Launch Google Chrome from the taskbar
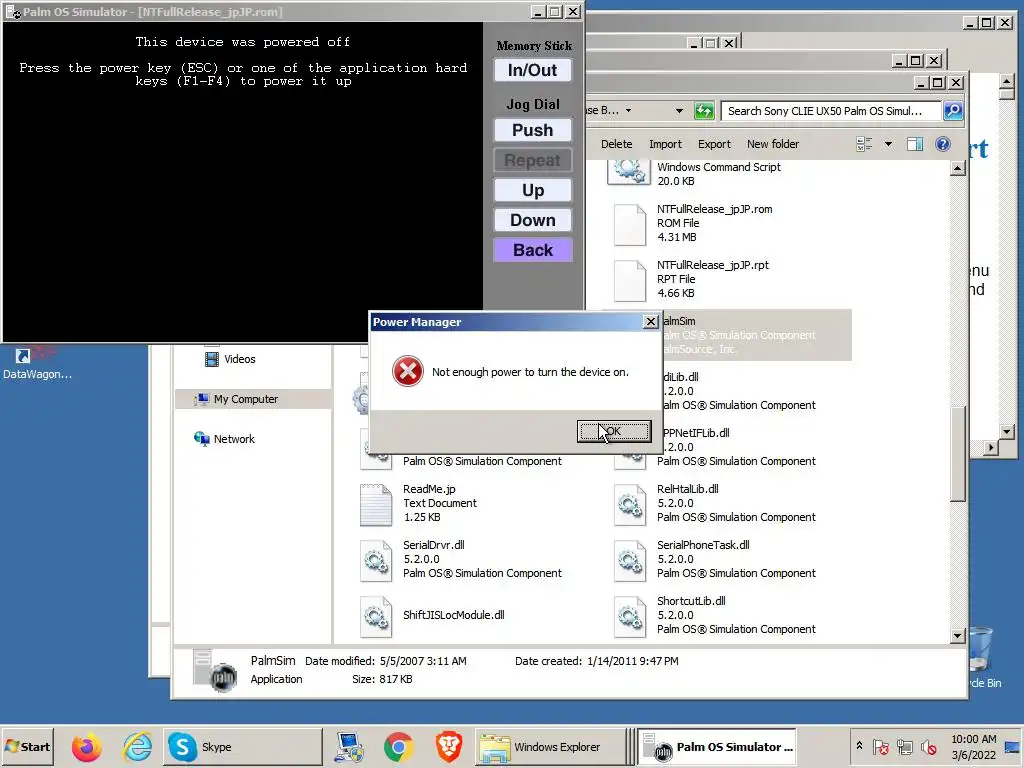The image size is (1024, 768). 398,747
